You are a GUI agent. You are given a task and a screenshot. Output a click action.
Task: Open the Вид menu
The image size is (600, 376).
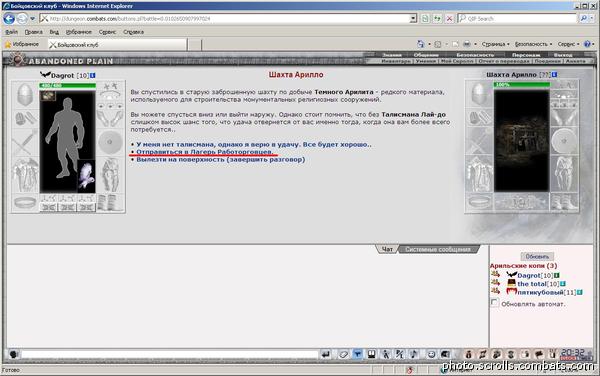point(54,32)
